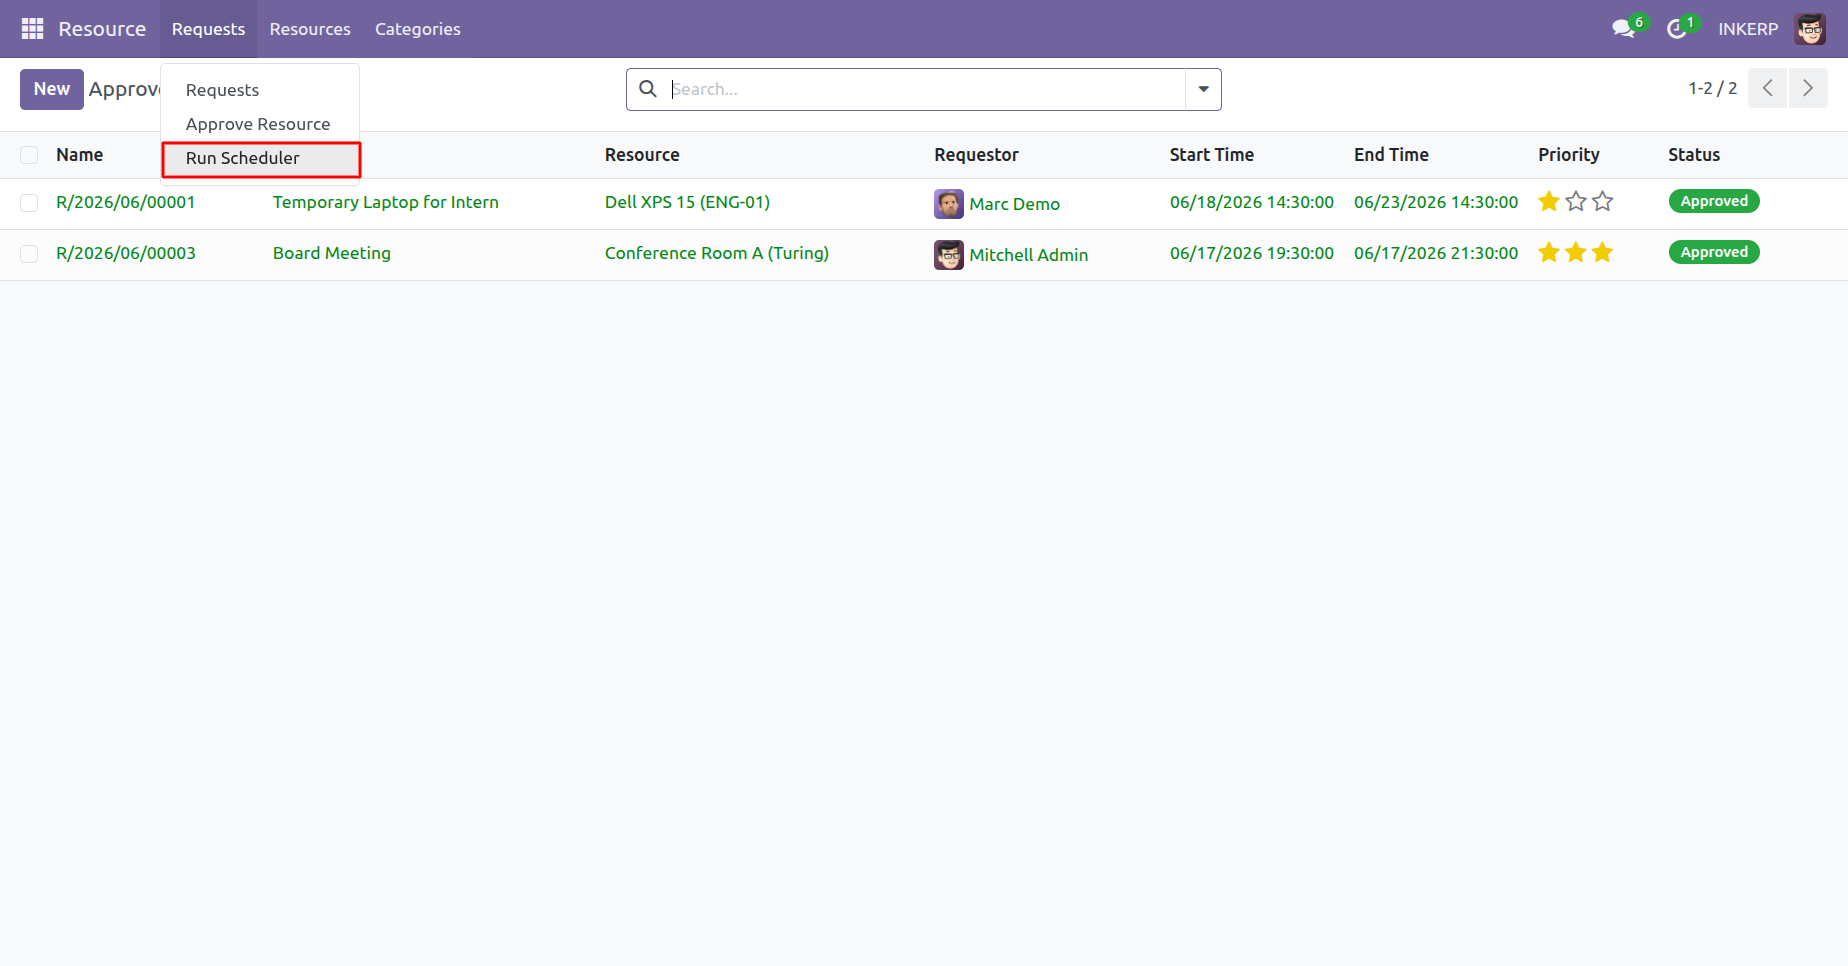Click Marc Demo avatar picture

(949, 204)
